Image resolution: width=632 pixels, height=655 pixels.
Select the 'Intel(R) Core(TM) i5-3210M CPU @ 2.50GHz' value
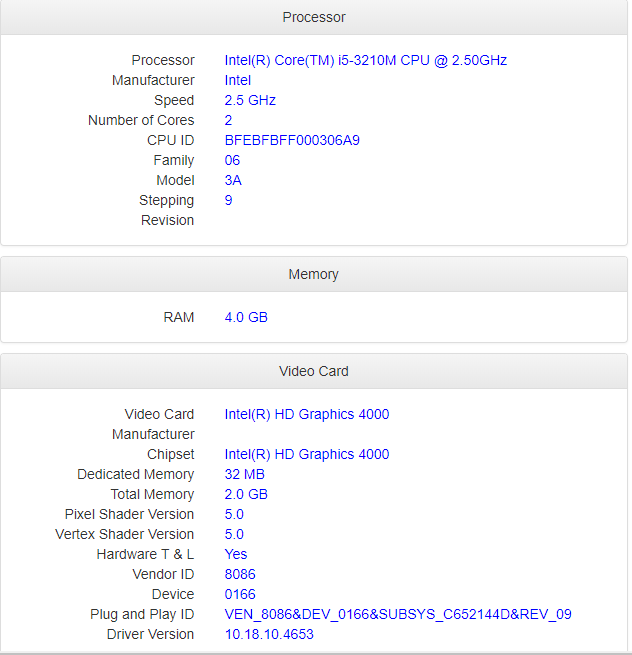(365, 60)
